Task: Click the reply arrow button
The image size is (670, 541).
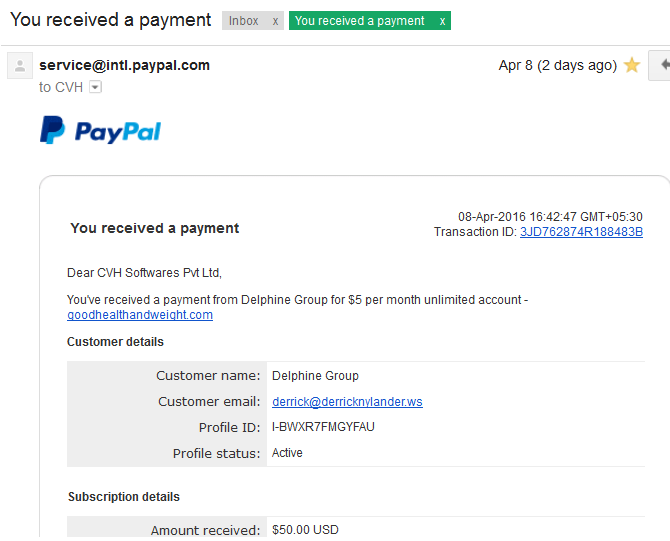Action: pyautogui.click(x=661, y=65)
